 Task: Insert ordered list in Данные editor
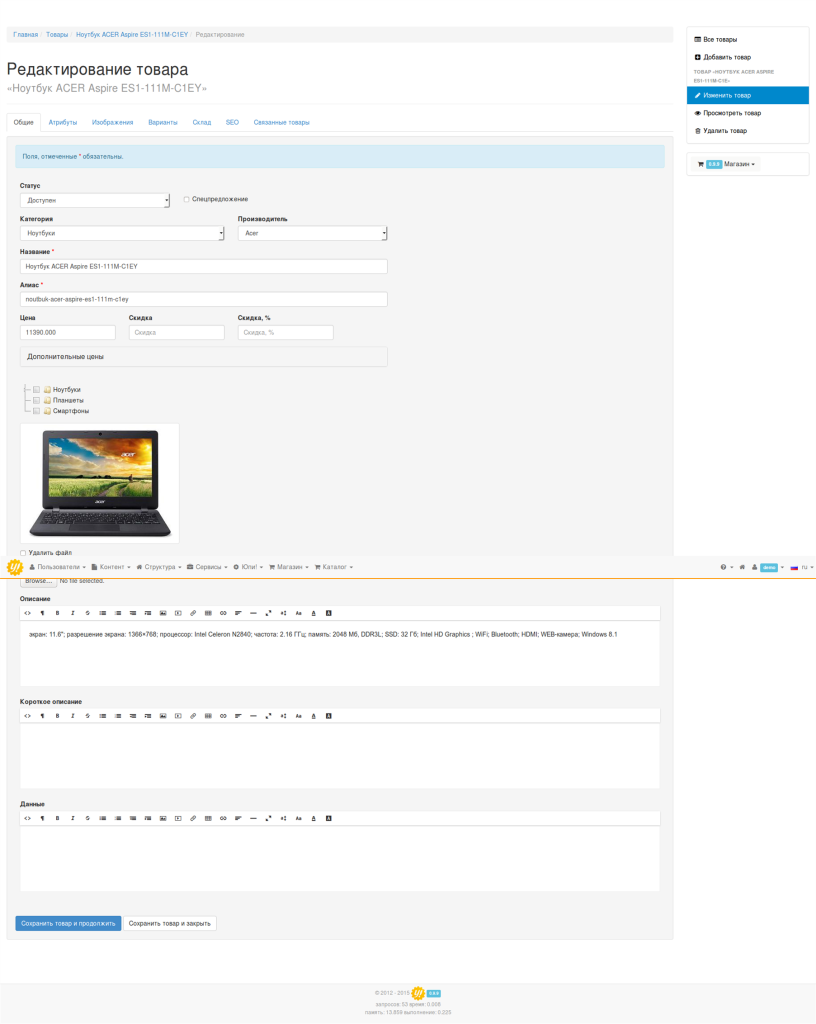(x=118, y=818)
